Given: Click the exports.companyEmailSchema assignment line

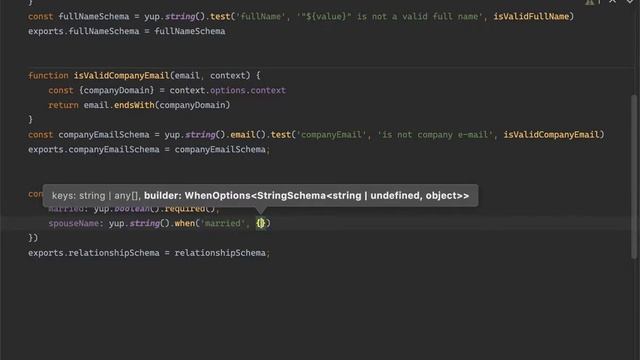Looking at the screenshot, I should [149, 149].
